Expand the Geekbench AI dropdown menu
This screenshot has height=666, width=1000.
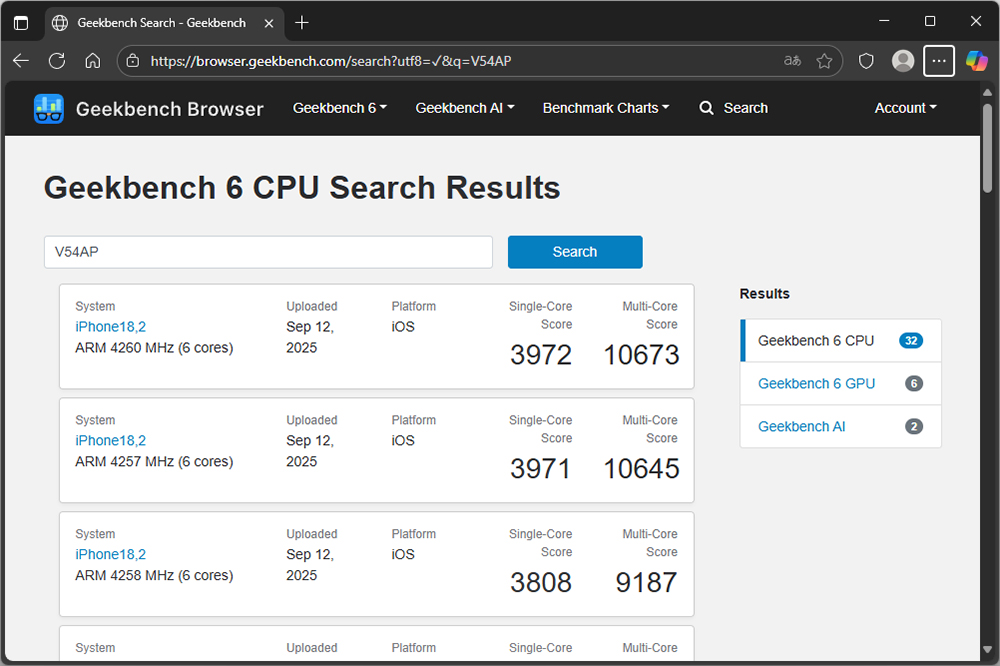tap(465, 108)
